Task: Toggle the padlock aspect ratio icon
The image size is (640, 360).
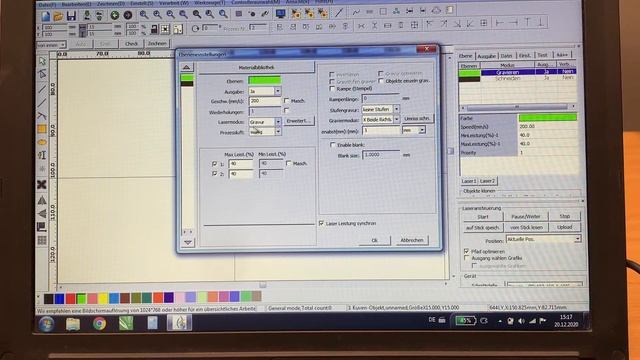Action: [x=154, y=29]
